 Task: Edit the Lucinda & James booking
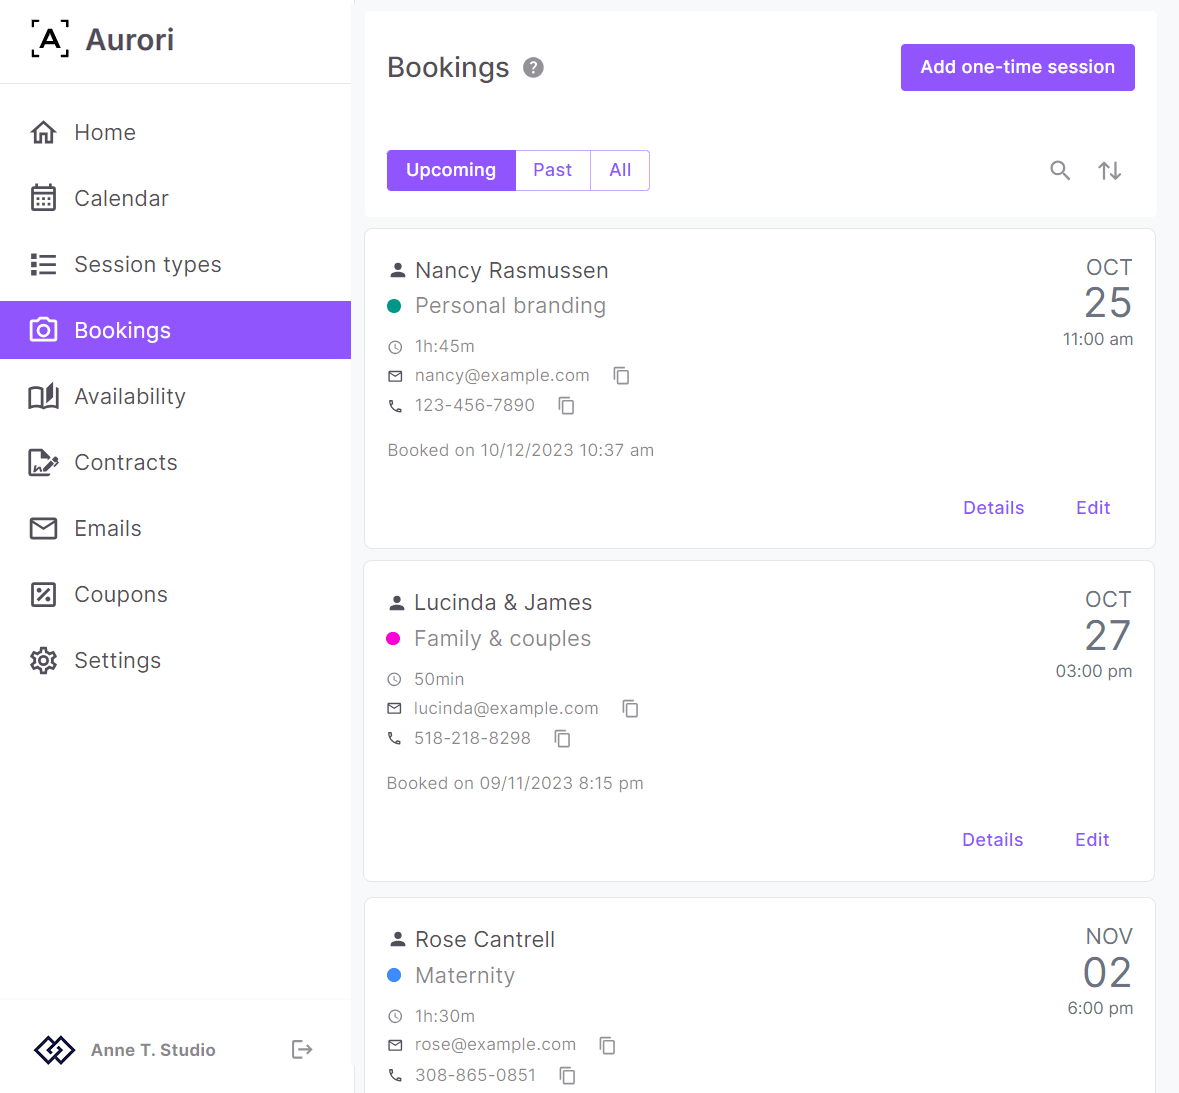tap(1092, 840)
